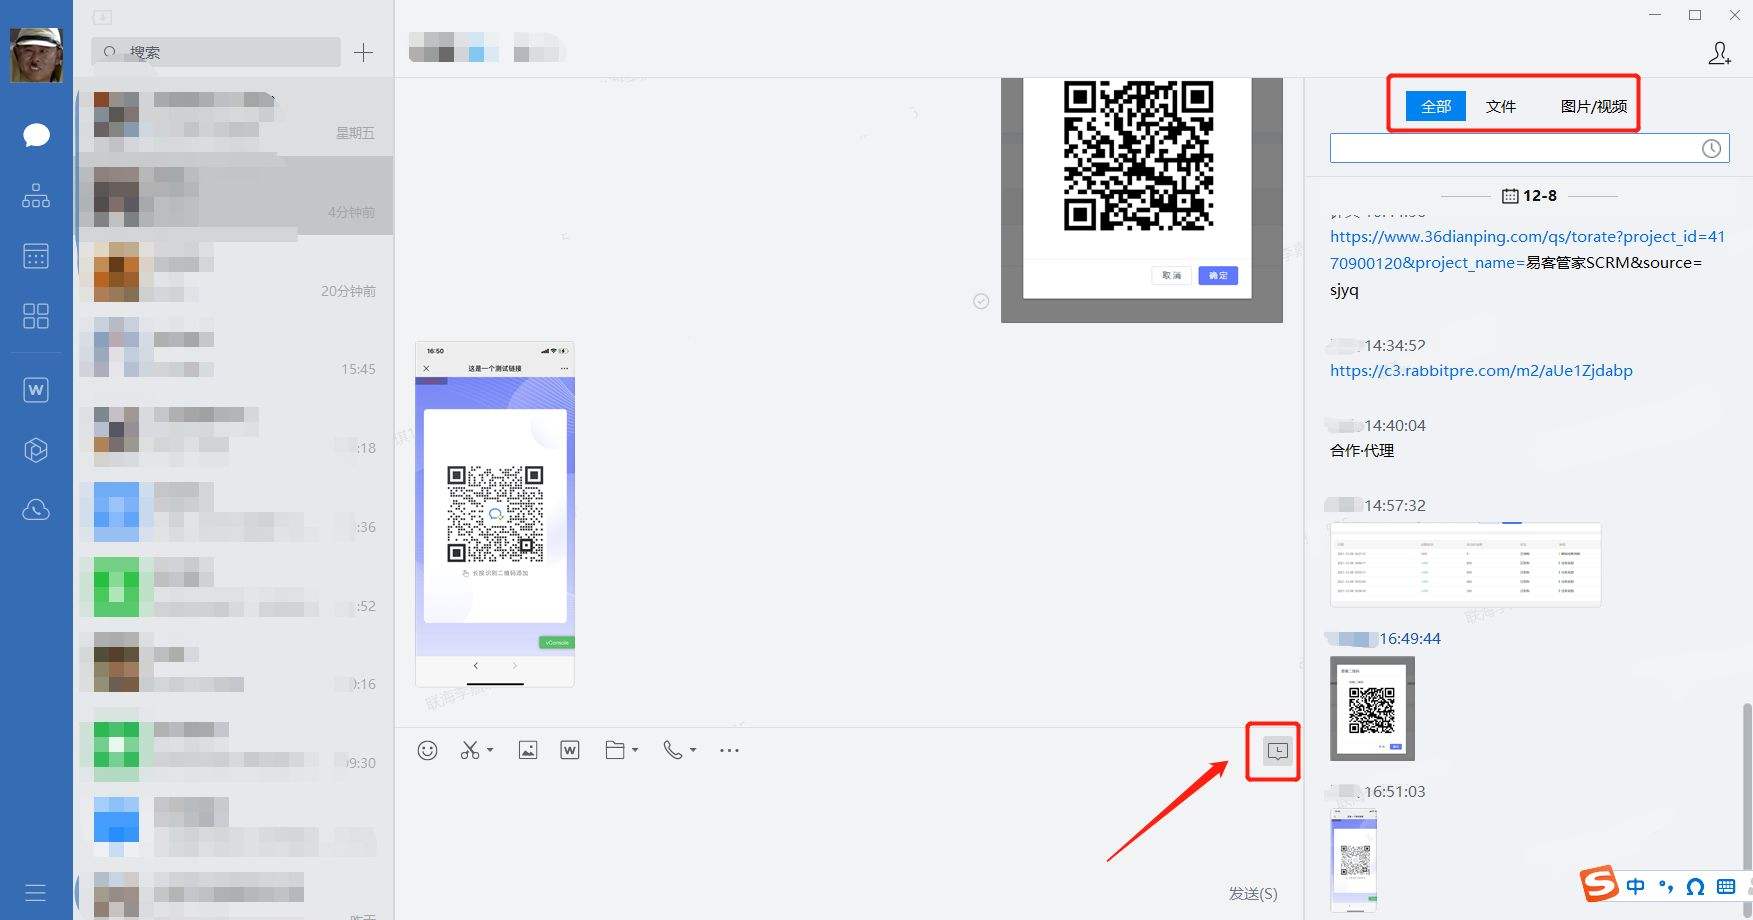1753x920 pixels.
Task: Open the organization contacts icon in sidebar
Action: tap(36, 196)
